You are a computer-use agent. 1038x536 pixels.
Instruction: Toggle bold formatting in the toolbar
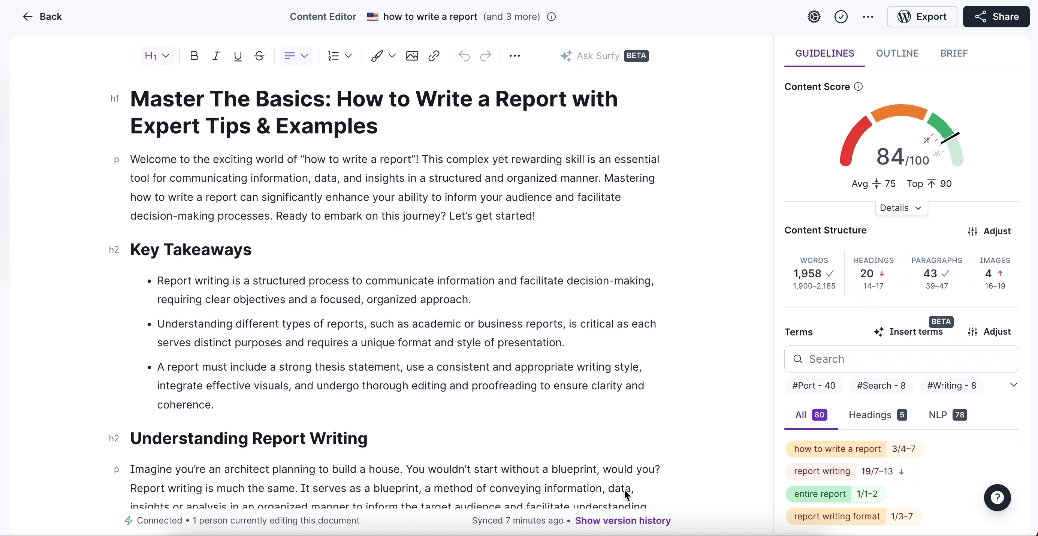coord(194,56)
